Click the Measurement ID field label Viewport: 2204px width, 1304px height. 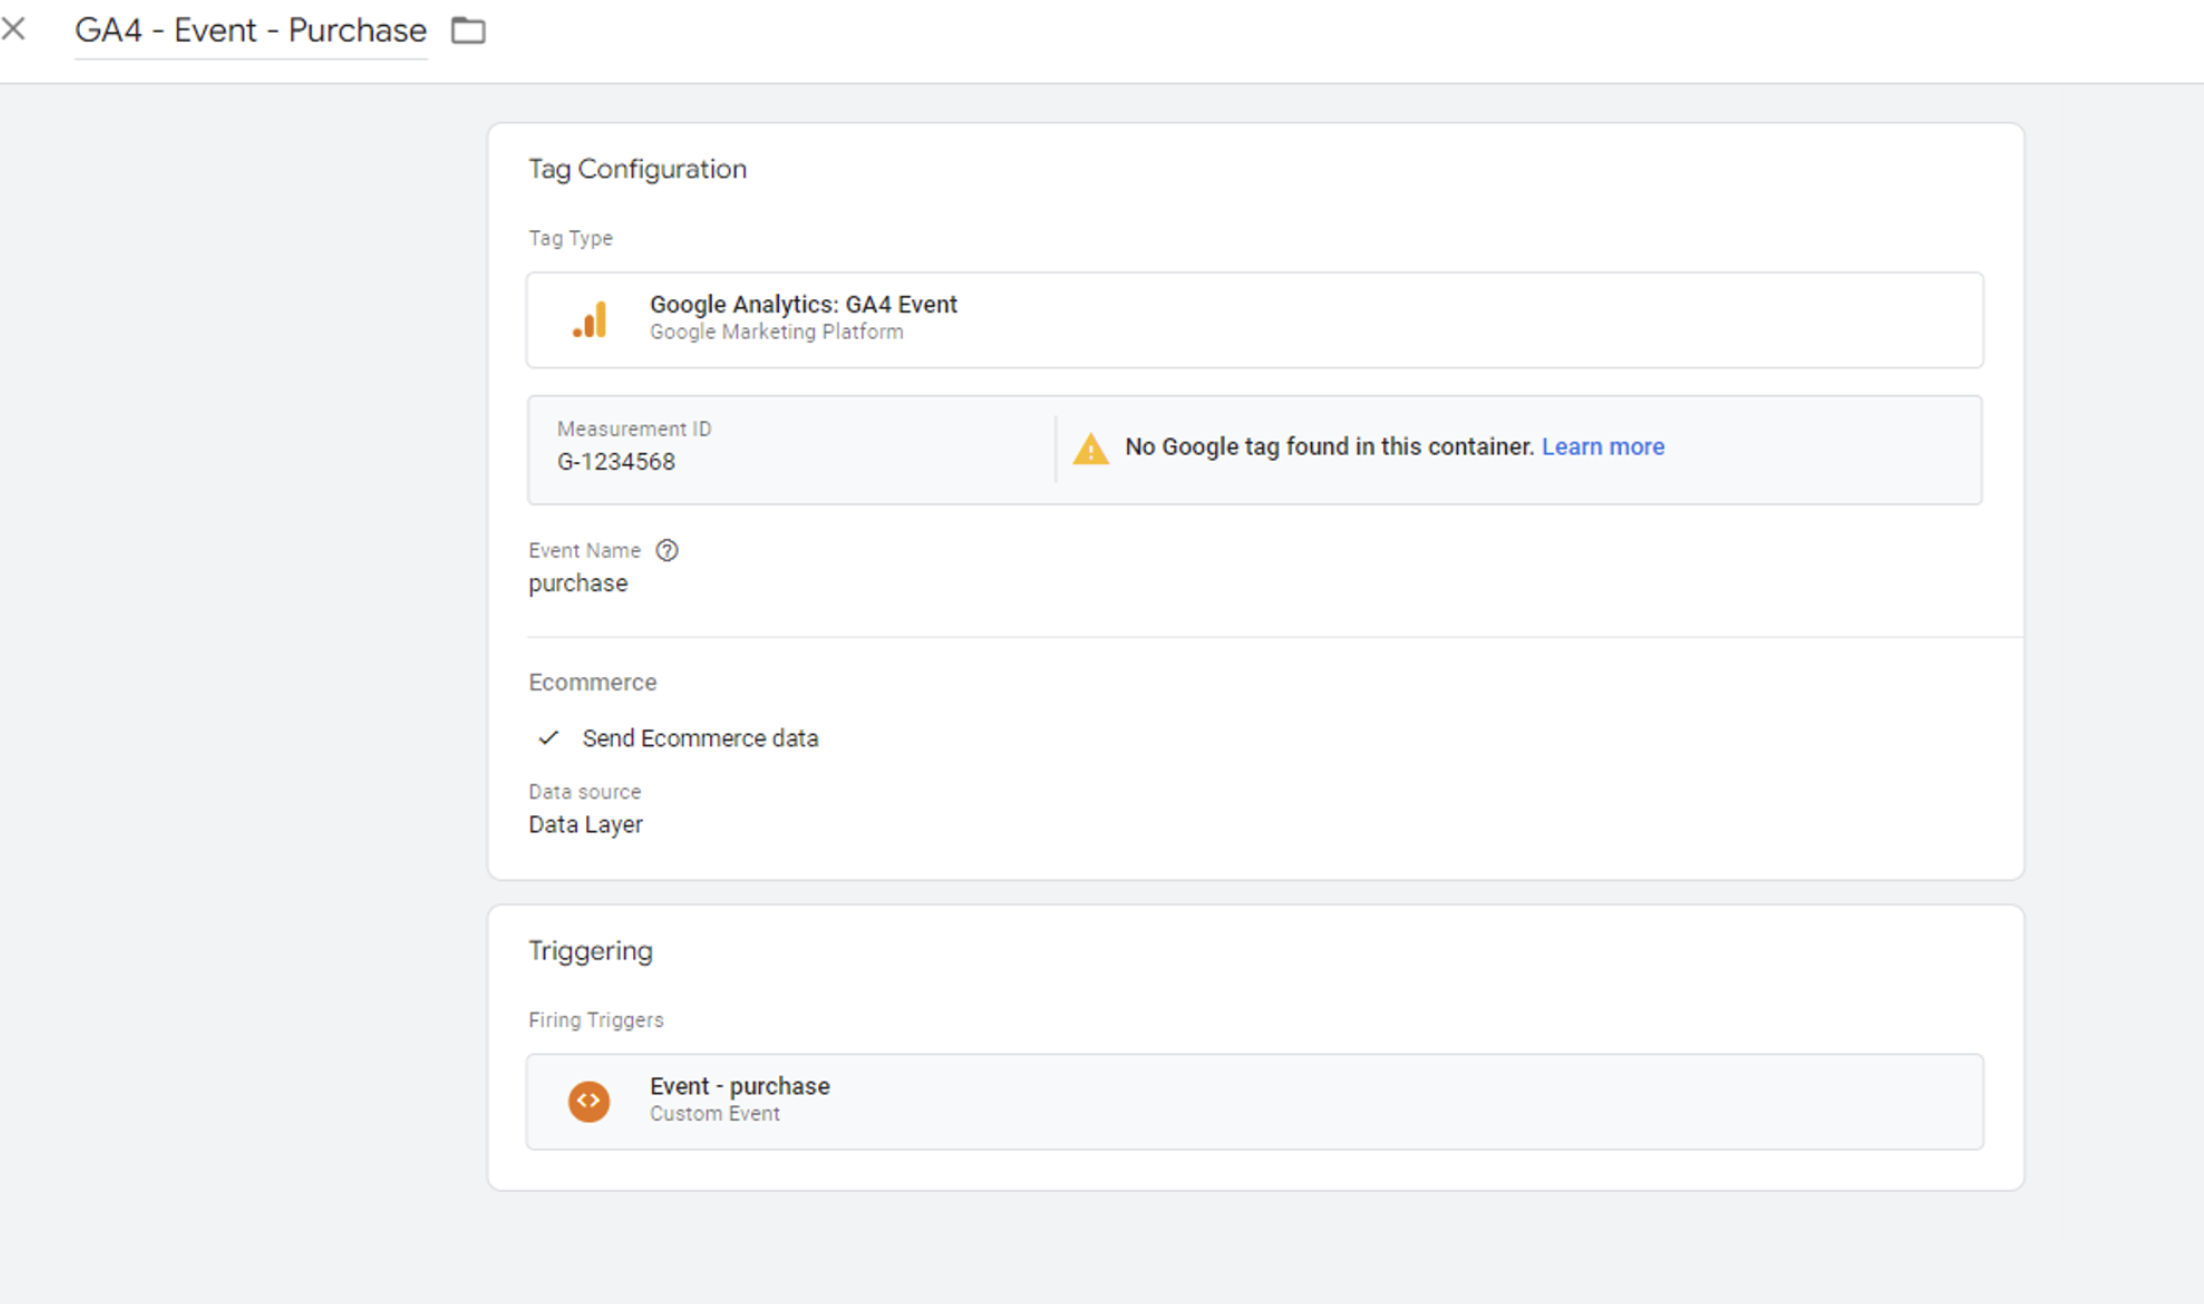[634, 429]
